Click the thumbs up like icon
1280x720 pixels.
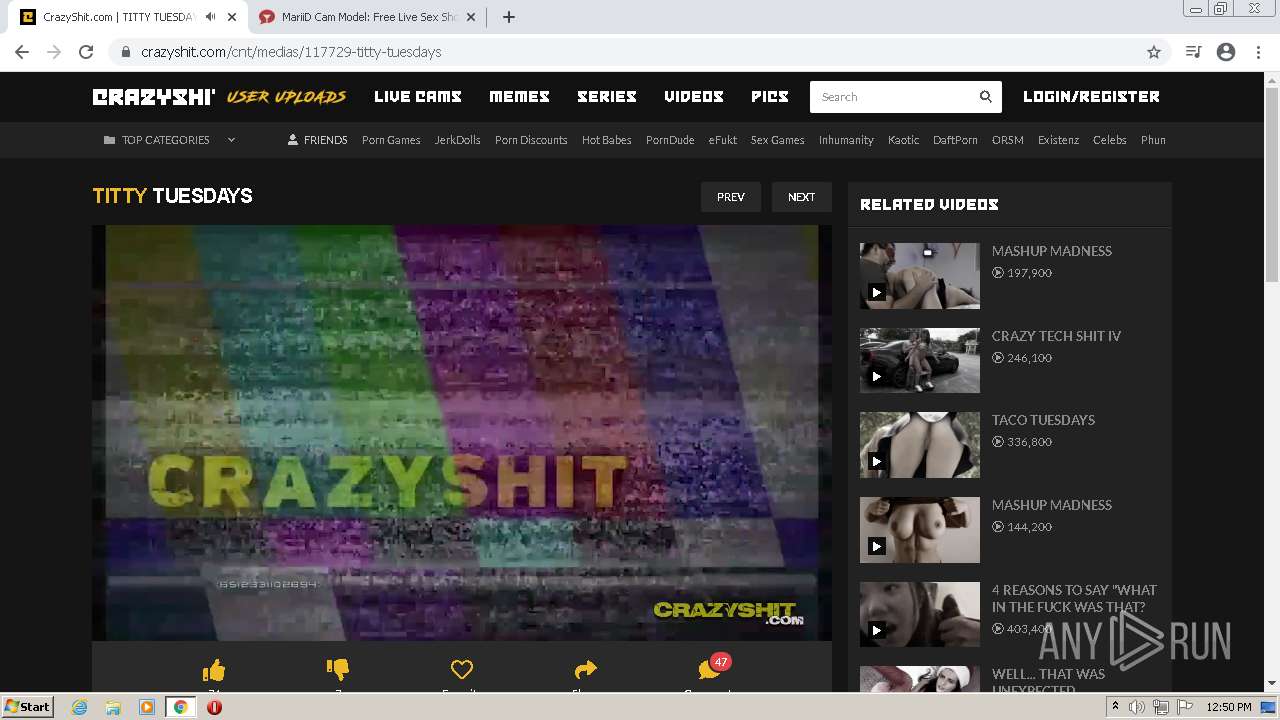click(214, 670)
